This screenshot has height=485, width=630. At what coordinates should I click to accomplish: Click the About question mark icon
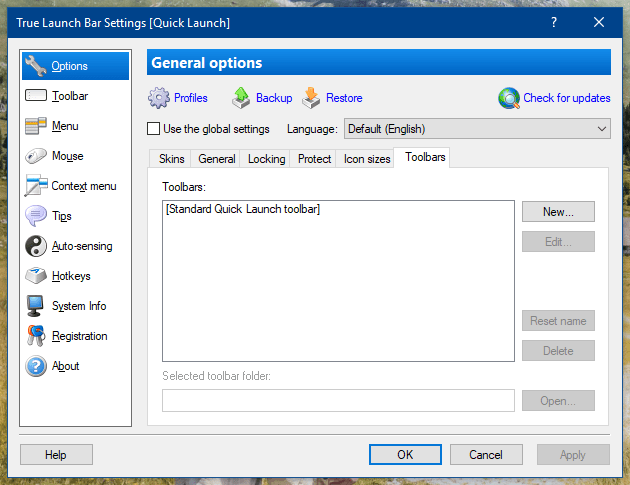click(35, 366)
